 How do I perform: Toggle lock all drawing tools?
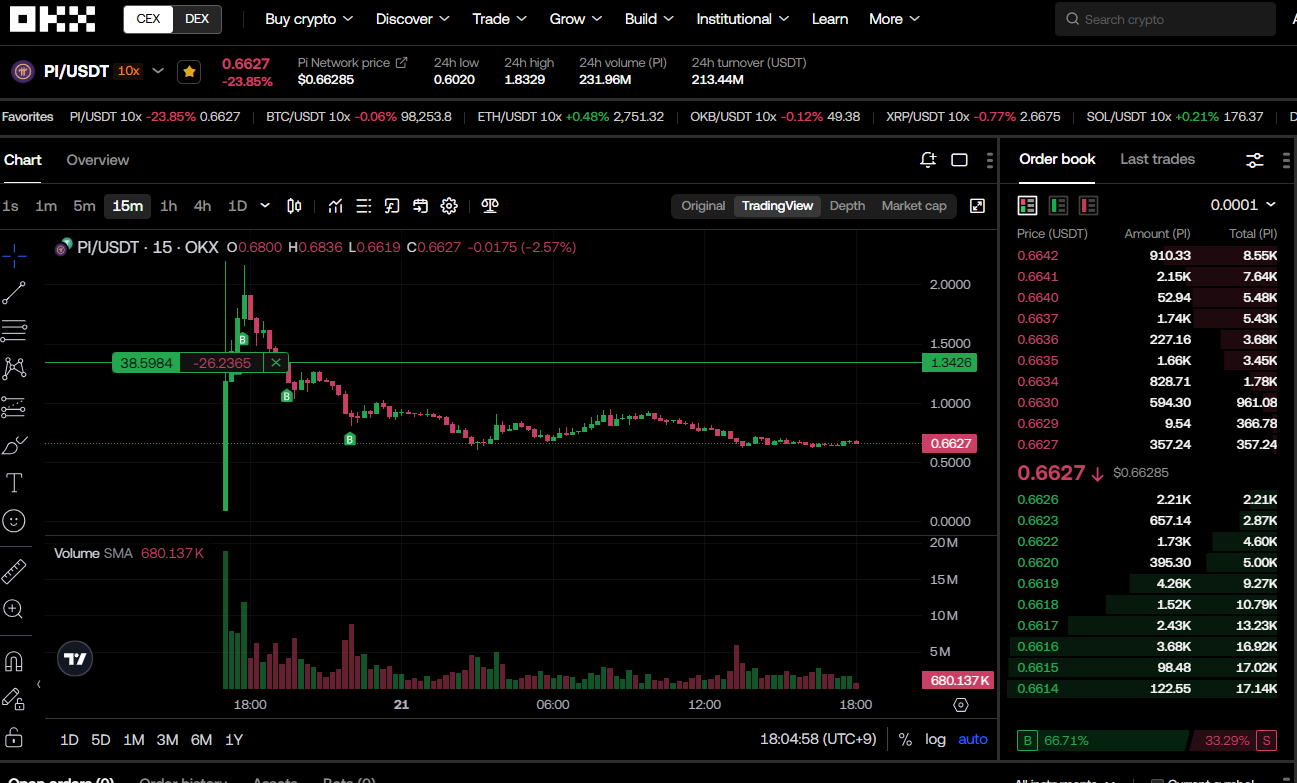(x=14, y=737)
